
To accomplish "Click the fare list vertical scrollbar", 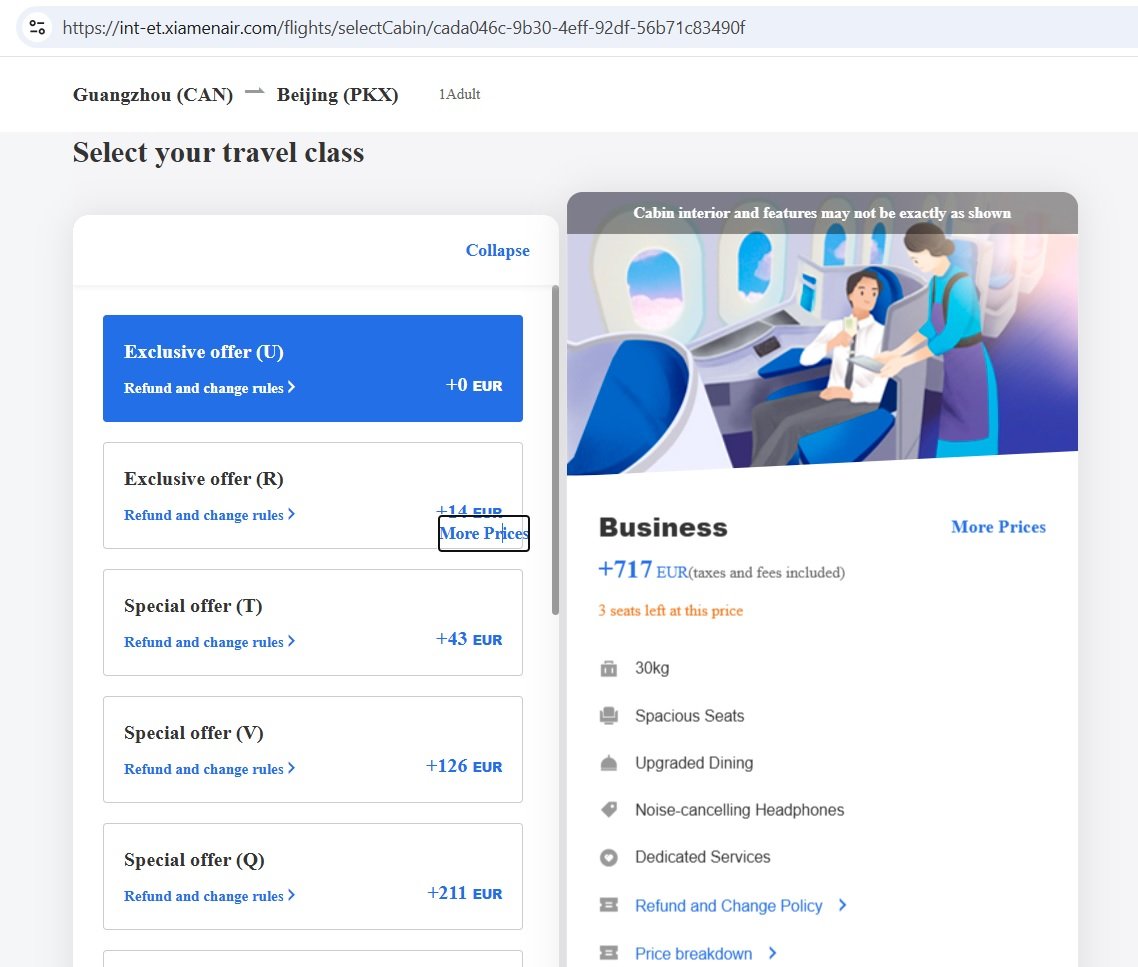I will 555,450.
